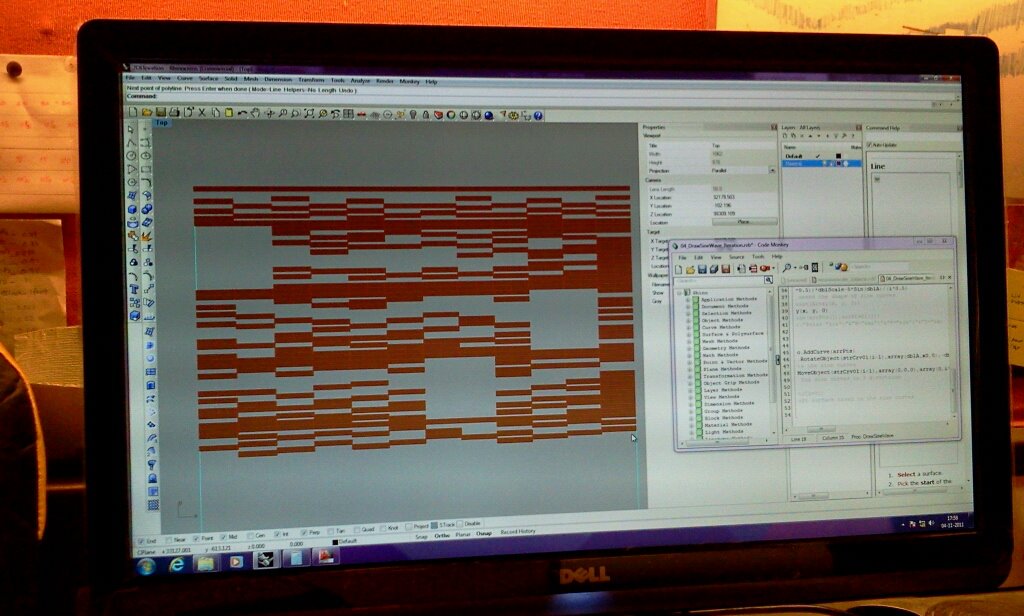This screenshot has height=616, width=1024.
Task: Click the New file icon in Rhino toolbar
Action: (133, 113)
